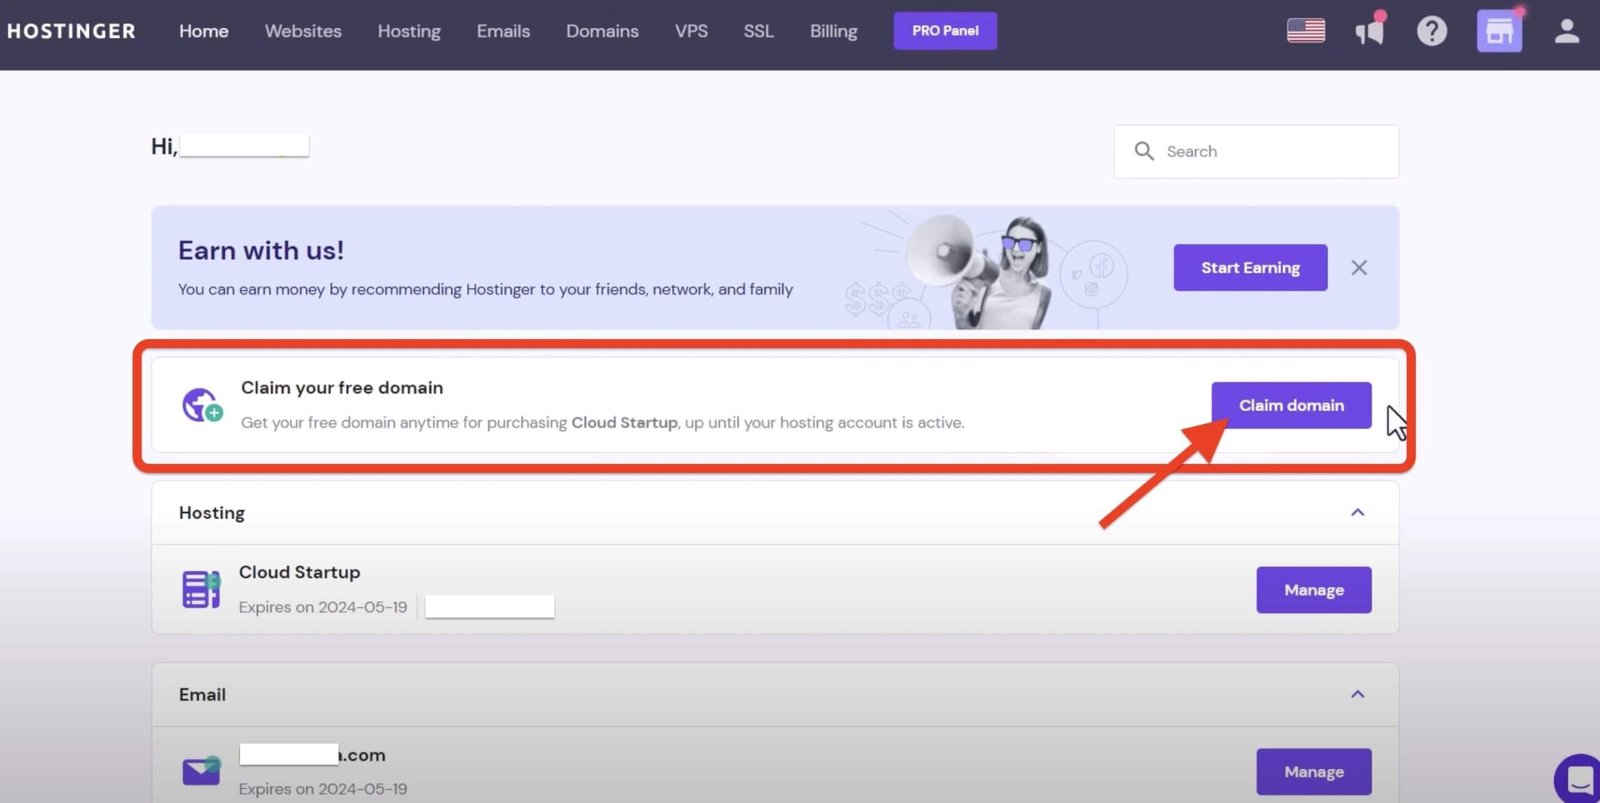Screen dimensions: 1600x803
Task: Manage the Cloud Startup hosting plan
Action: [x=1314, y=590]
